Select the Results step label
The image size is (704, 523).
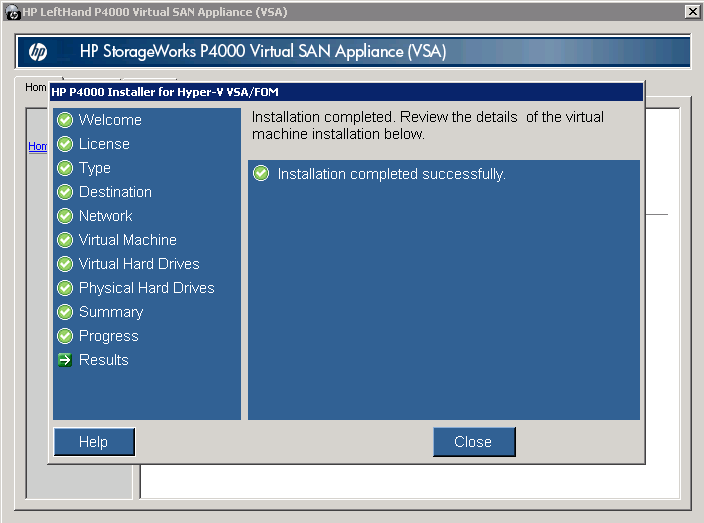(104, 360)
